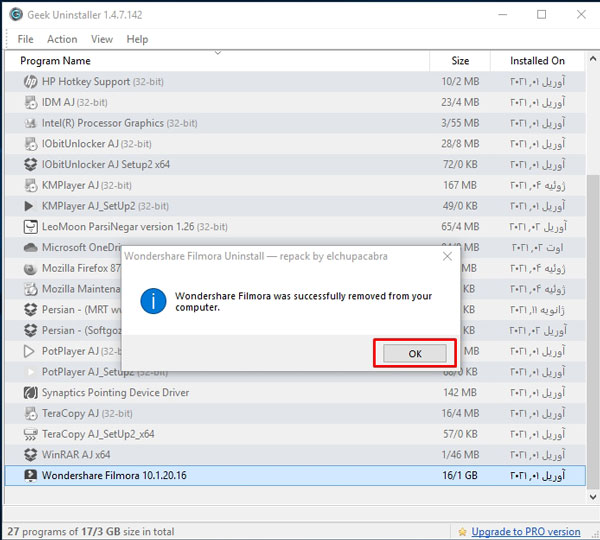Click the PotPlayer AJ (32-bit) play icon

point(29,351)
